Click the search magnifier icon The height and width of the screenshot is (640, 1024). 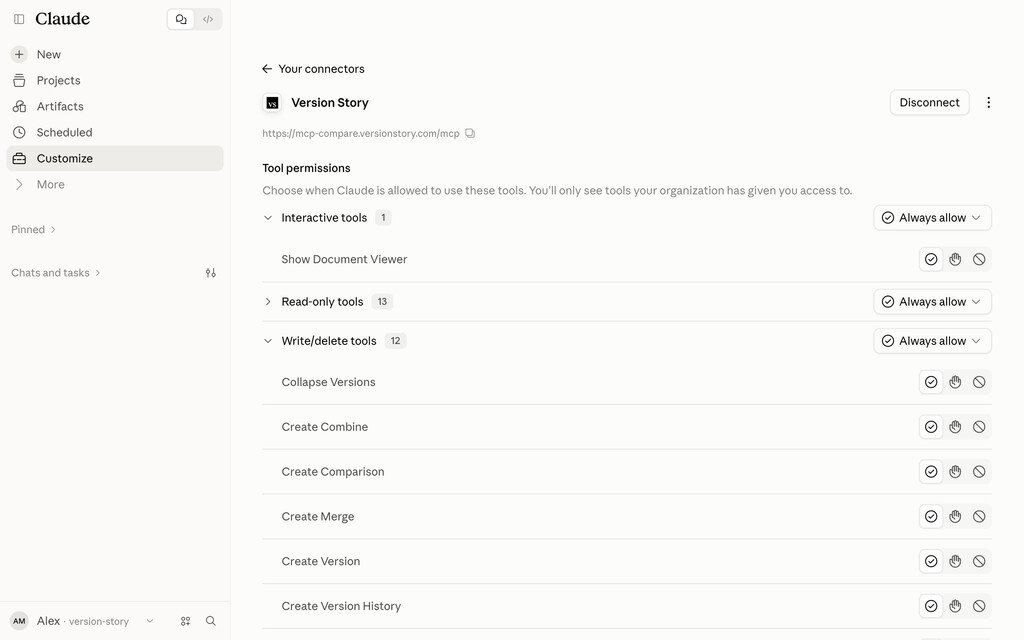[x=210, y=621]
